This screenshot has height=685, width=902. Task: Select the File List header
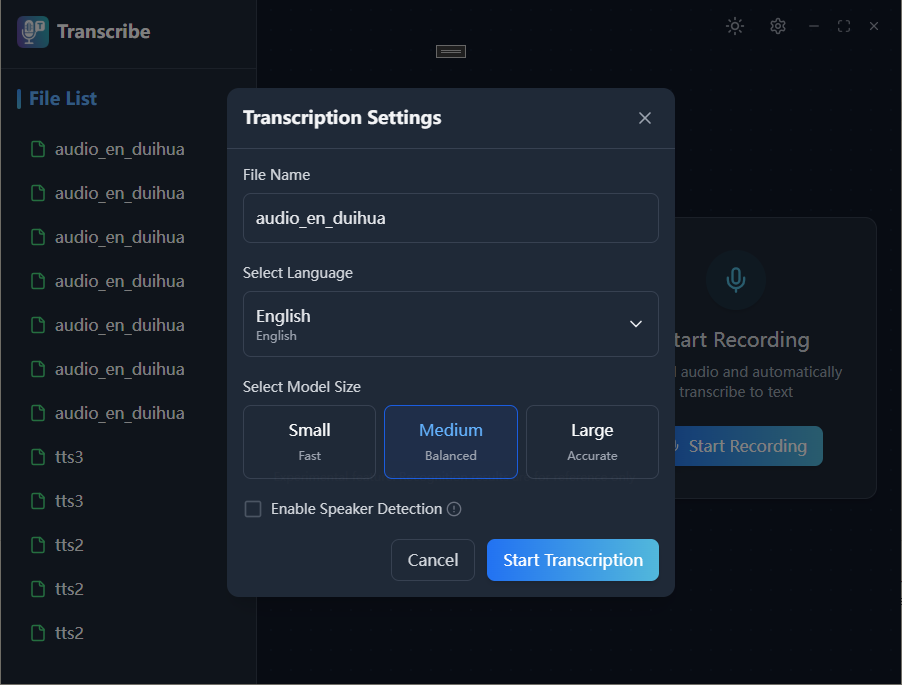tap(63, 98)
